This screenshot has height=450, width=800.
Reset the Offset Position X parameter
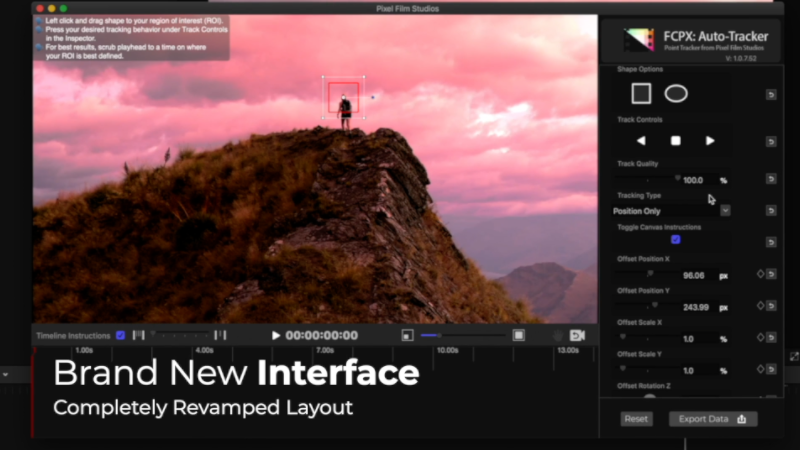pos(771,274)
